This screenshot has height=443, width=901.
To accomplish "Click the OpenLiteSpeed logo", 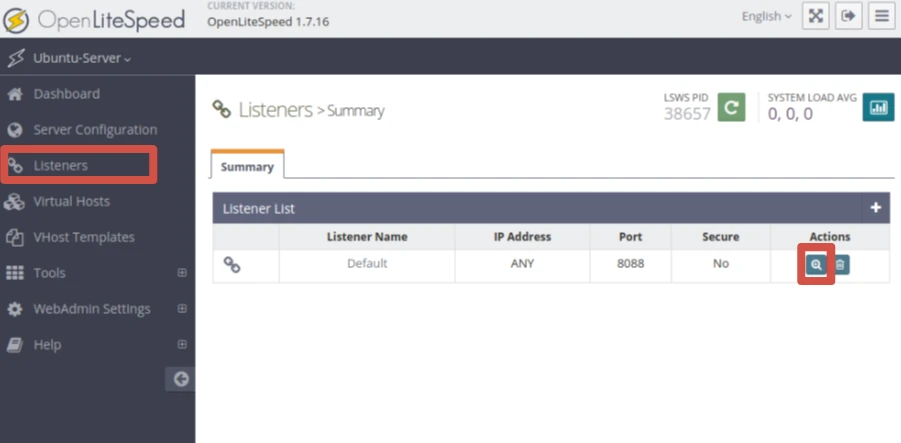I will point(94,20).
